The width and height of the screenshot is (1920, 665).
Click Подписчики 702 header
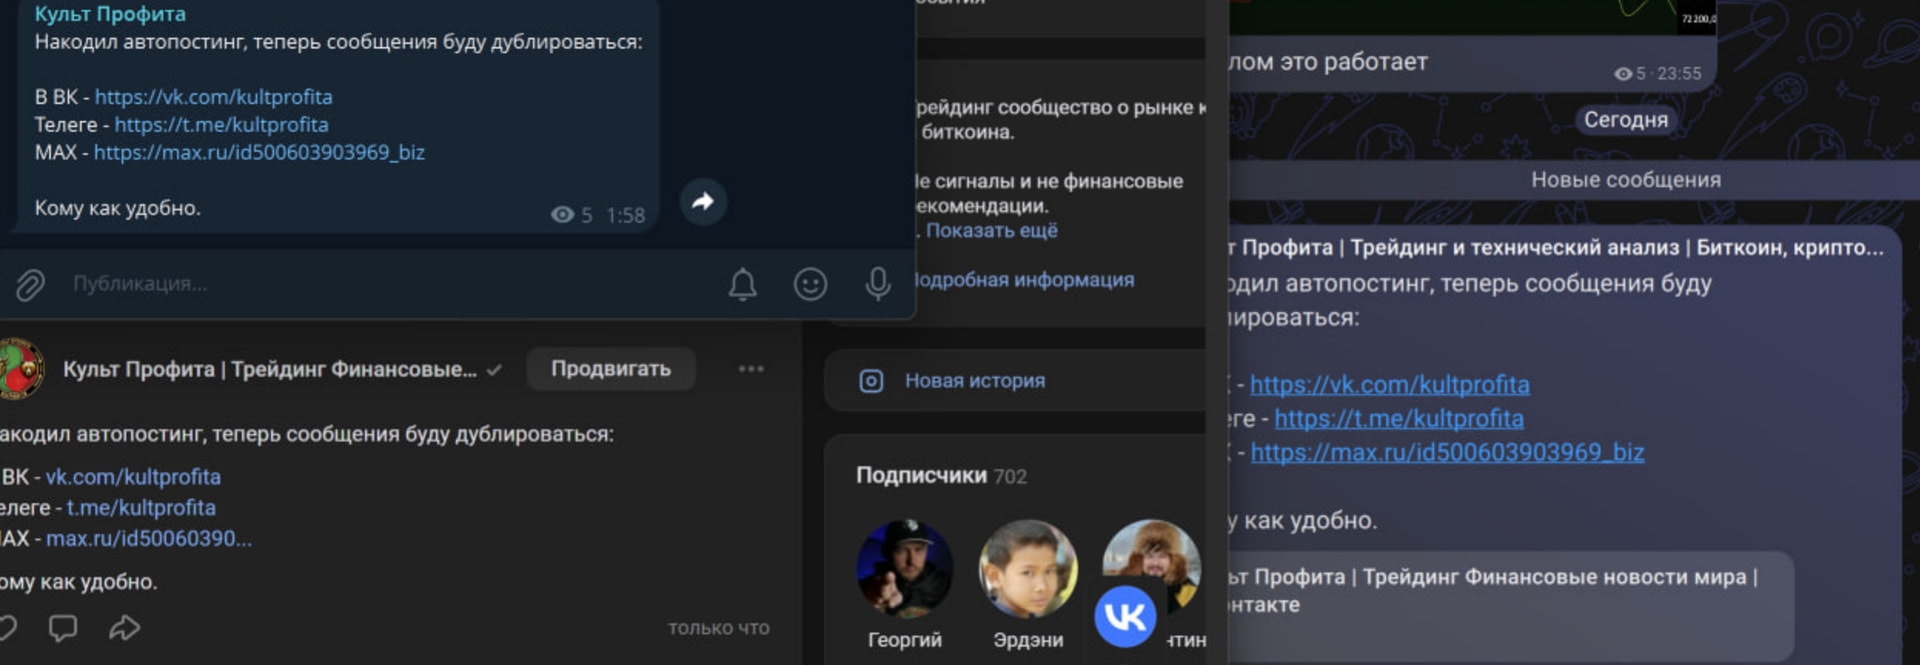940,476
